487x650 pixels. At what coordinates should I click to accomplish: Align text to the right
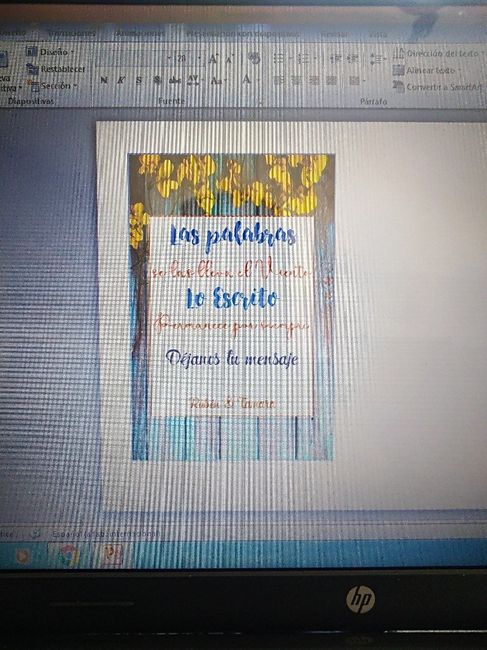click(x=314, y=80)
